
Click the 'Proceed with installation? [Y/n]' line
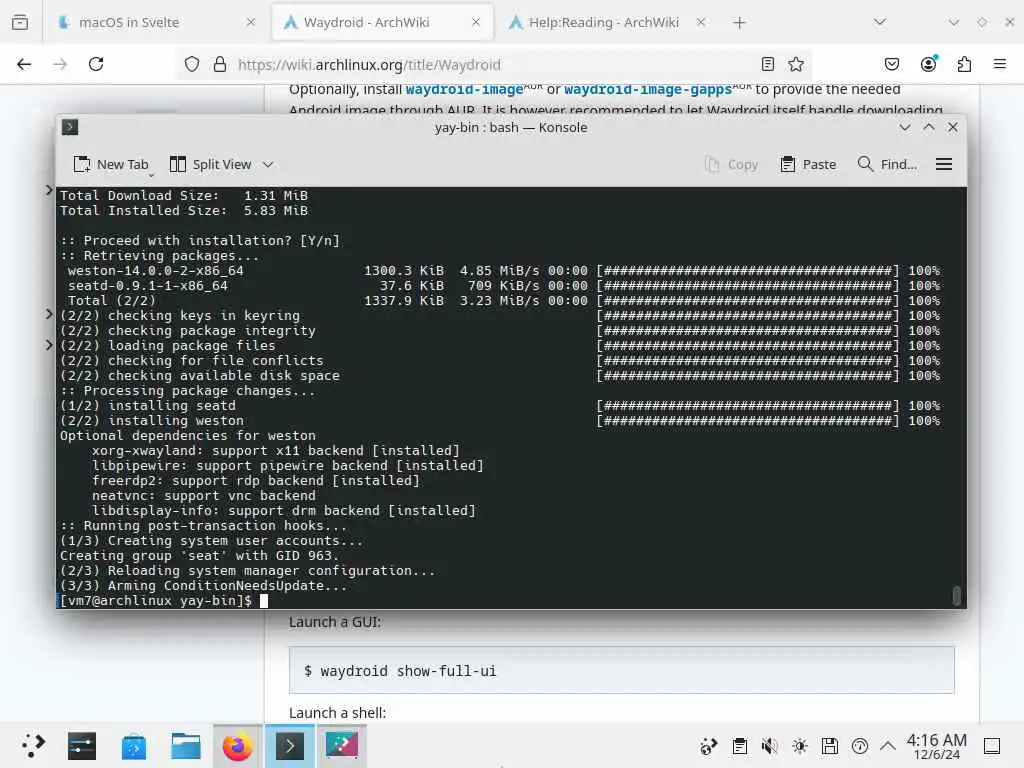[x=200, y=240]
